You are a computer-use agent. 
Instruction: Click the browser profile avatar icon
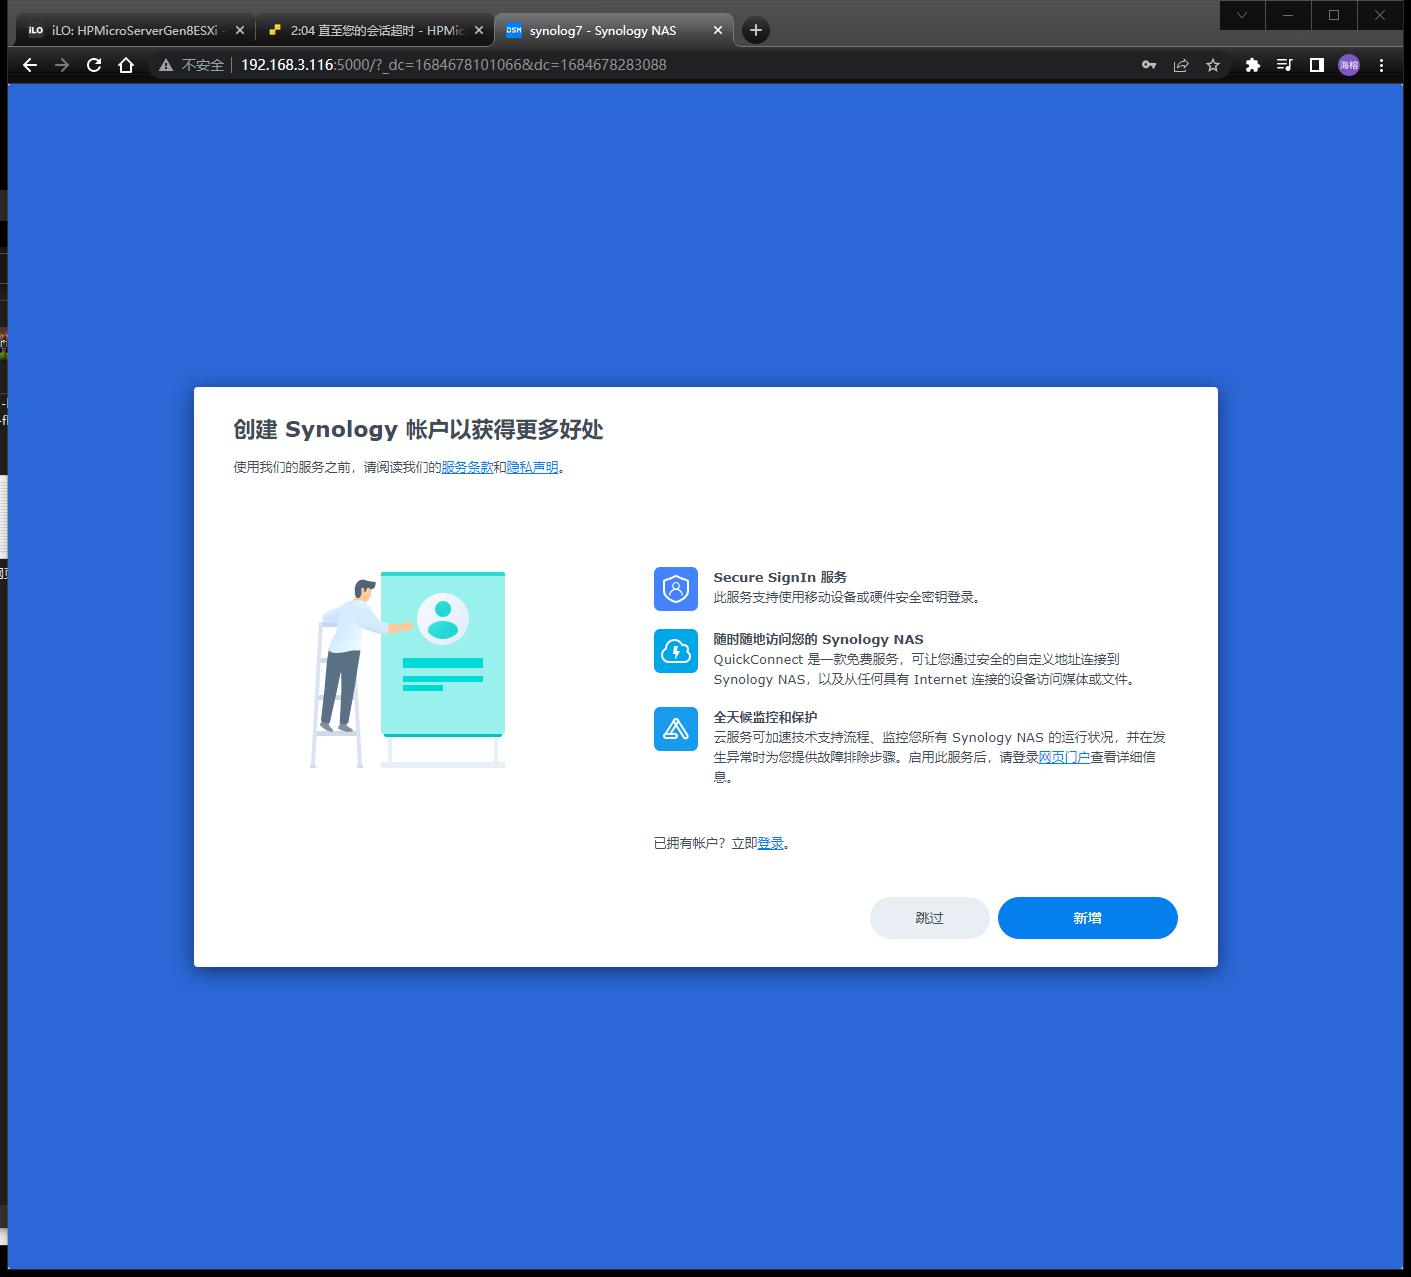(x=1347, y=64)
